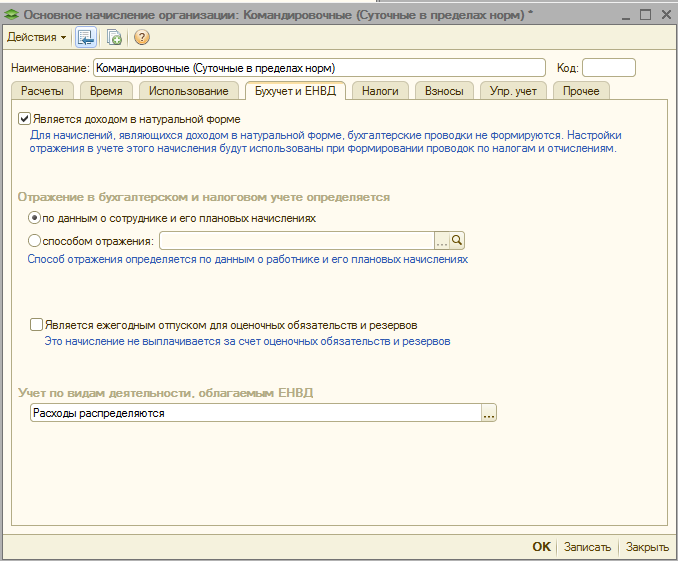Click the magnifier icon beside способом отражения field
This screenshot has height=561, width=678.
(457, 240)
